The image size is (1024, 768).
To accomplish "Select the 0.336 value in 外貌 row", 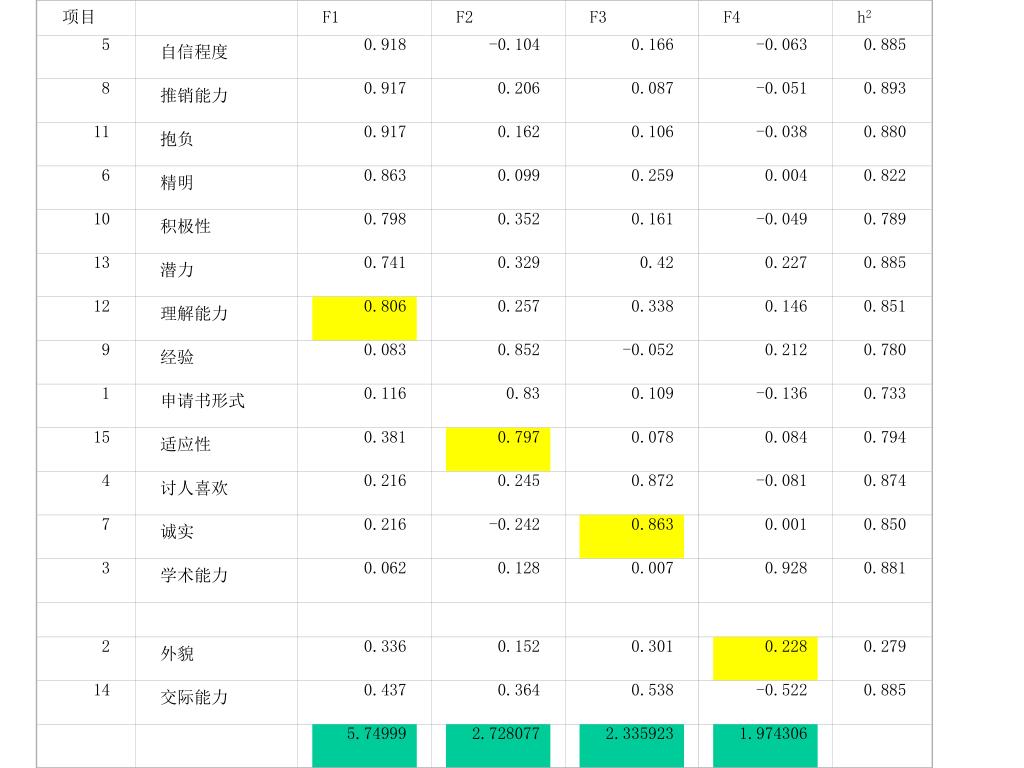I will tap(385, 647).
